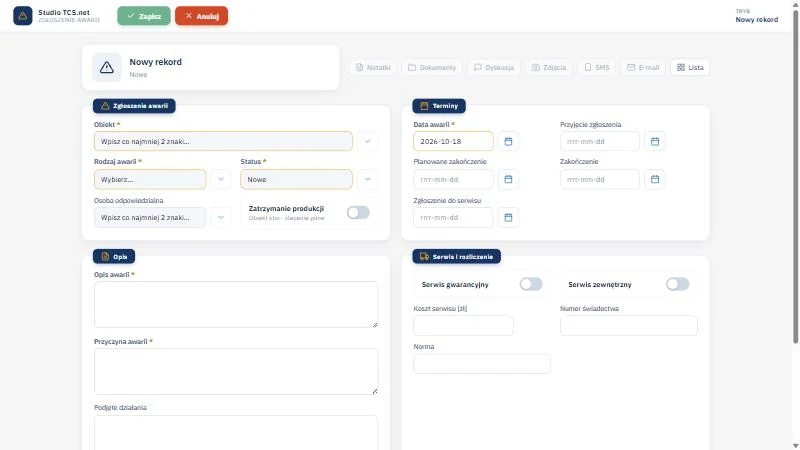Click the Terminy section badge
This screenshot has width=800, height=450.
click(x=439, y=106)
